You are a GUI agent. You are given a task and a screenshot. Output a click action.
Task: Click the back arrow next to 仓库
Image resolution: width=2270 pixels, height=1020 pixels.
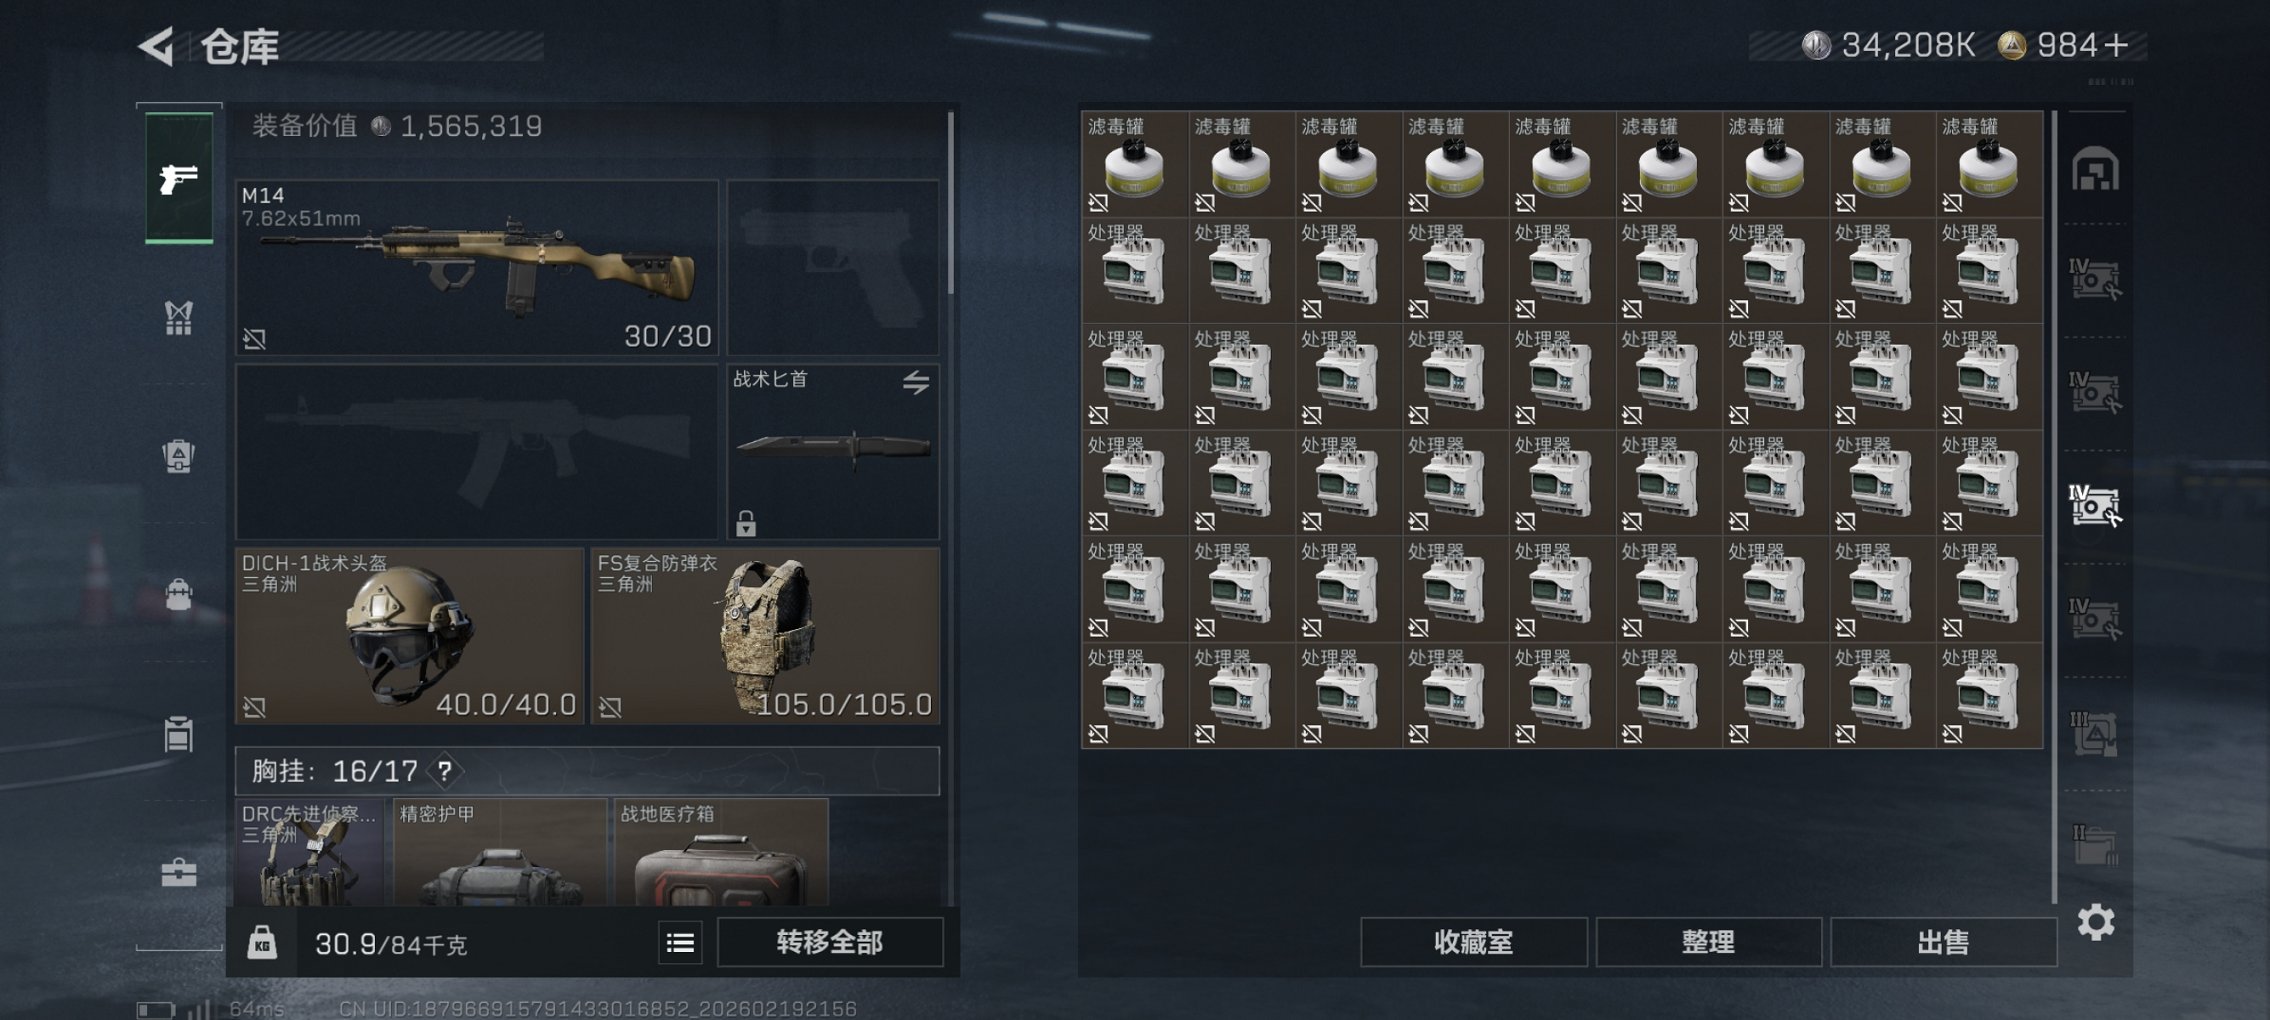click(156, 46)
